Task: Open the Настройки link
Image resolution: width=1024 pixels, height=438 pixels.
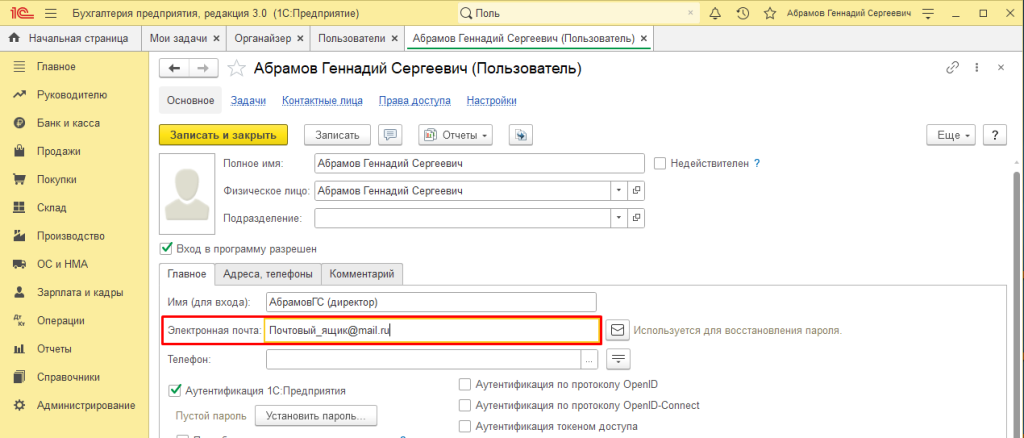Action: click(492, 101)
